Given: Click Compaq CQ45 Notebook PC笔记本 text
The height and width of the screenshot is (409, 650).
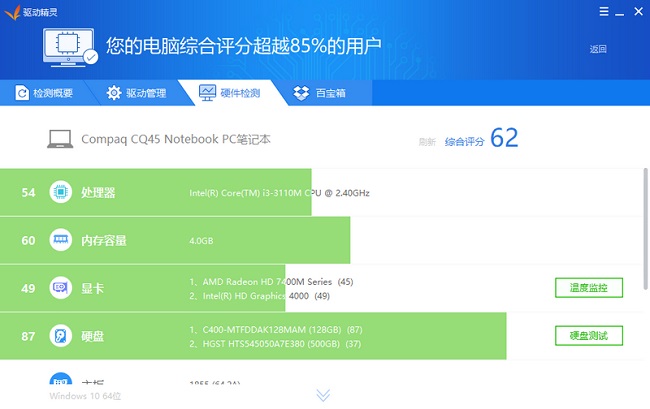Looking at the screenshot, I should (176, 139).
